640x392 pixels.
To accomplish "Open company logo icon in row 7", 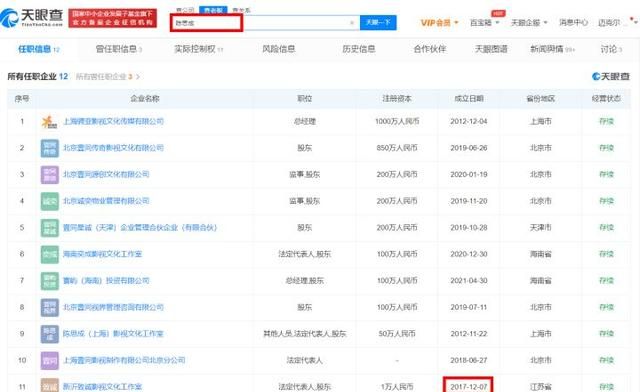I will pos(49,281).
